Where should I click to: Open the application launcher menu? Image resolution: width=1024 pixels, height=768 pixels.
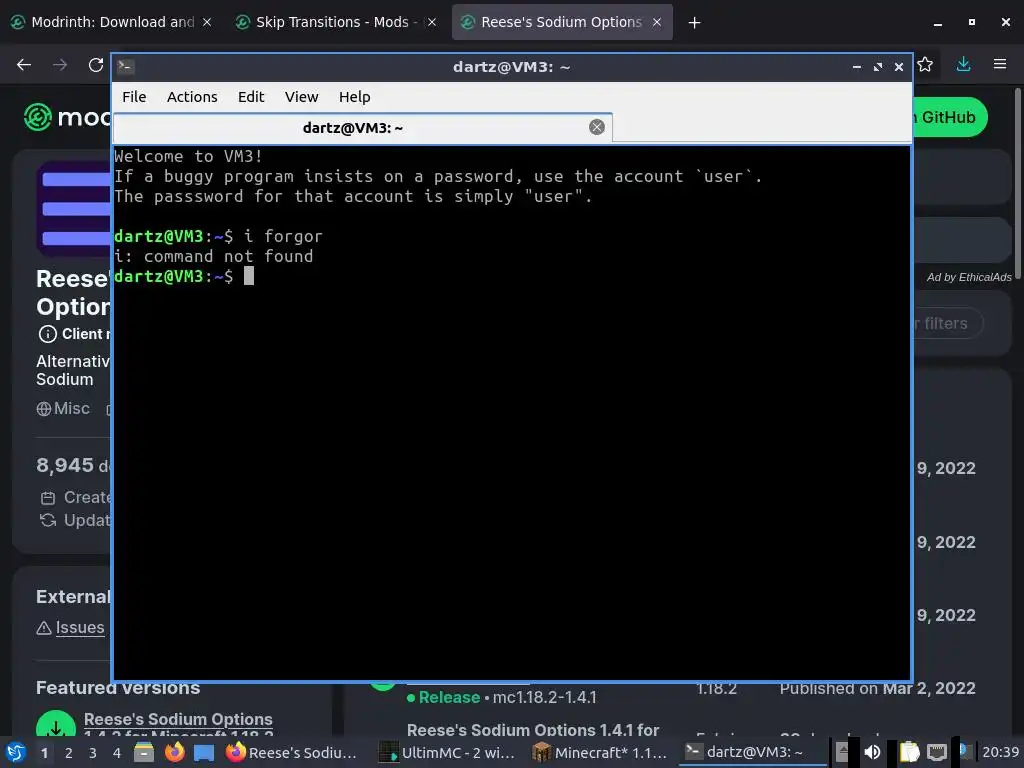(16, 752)
